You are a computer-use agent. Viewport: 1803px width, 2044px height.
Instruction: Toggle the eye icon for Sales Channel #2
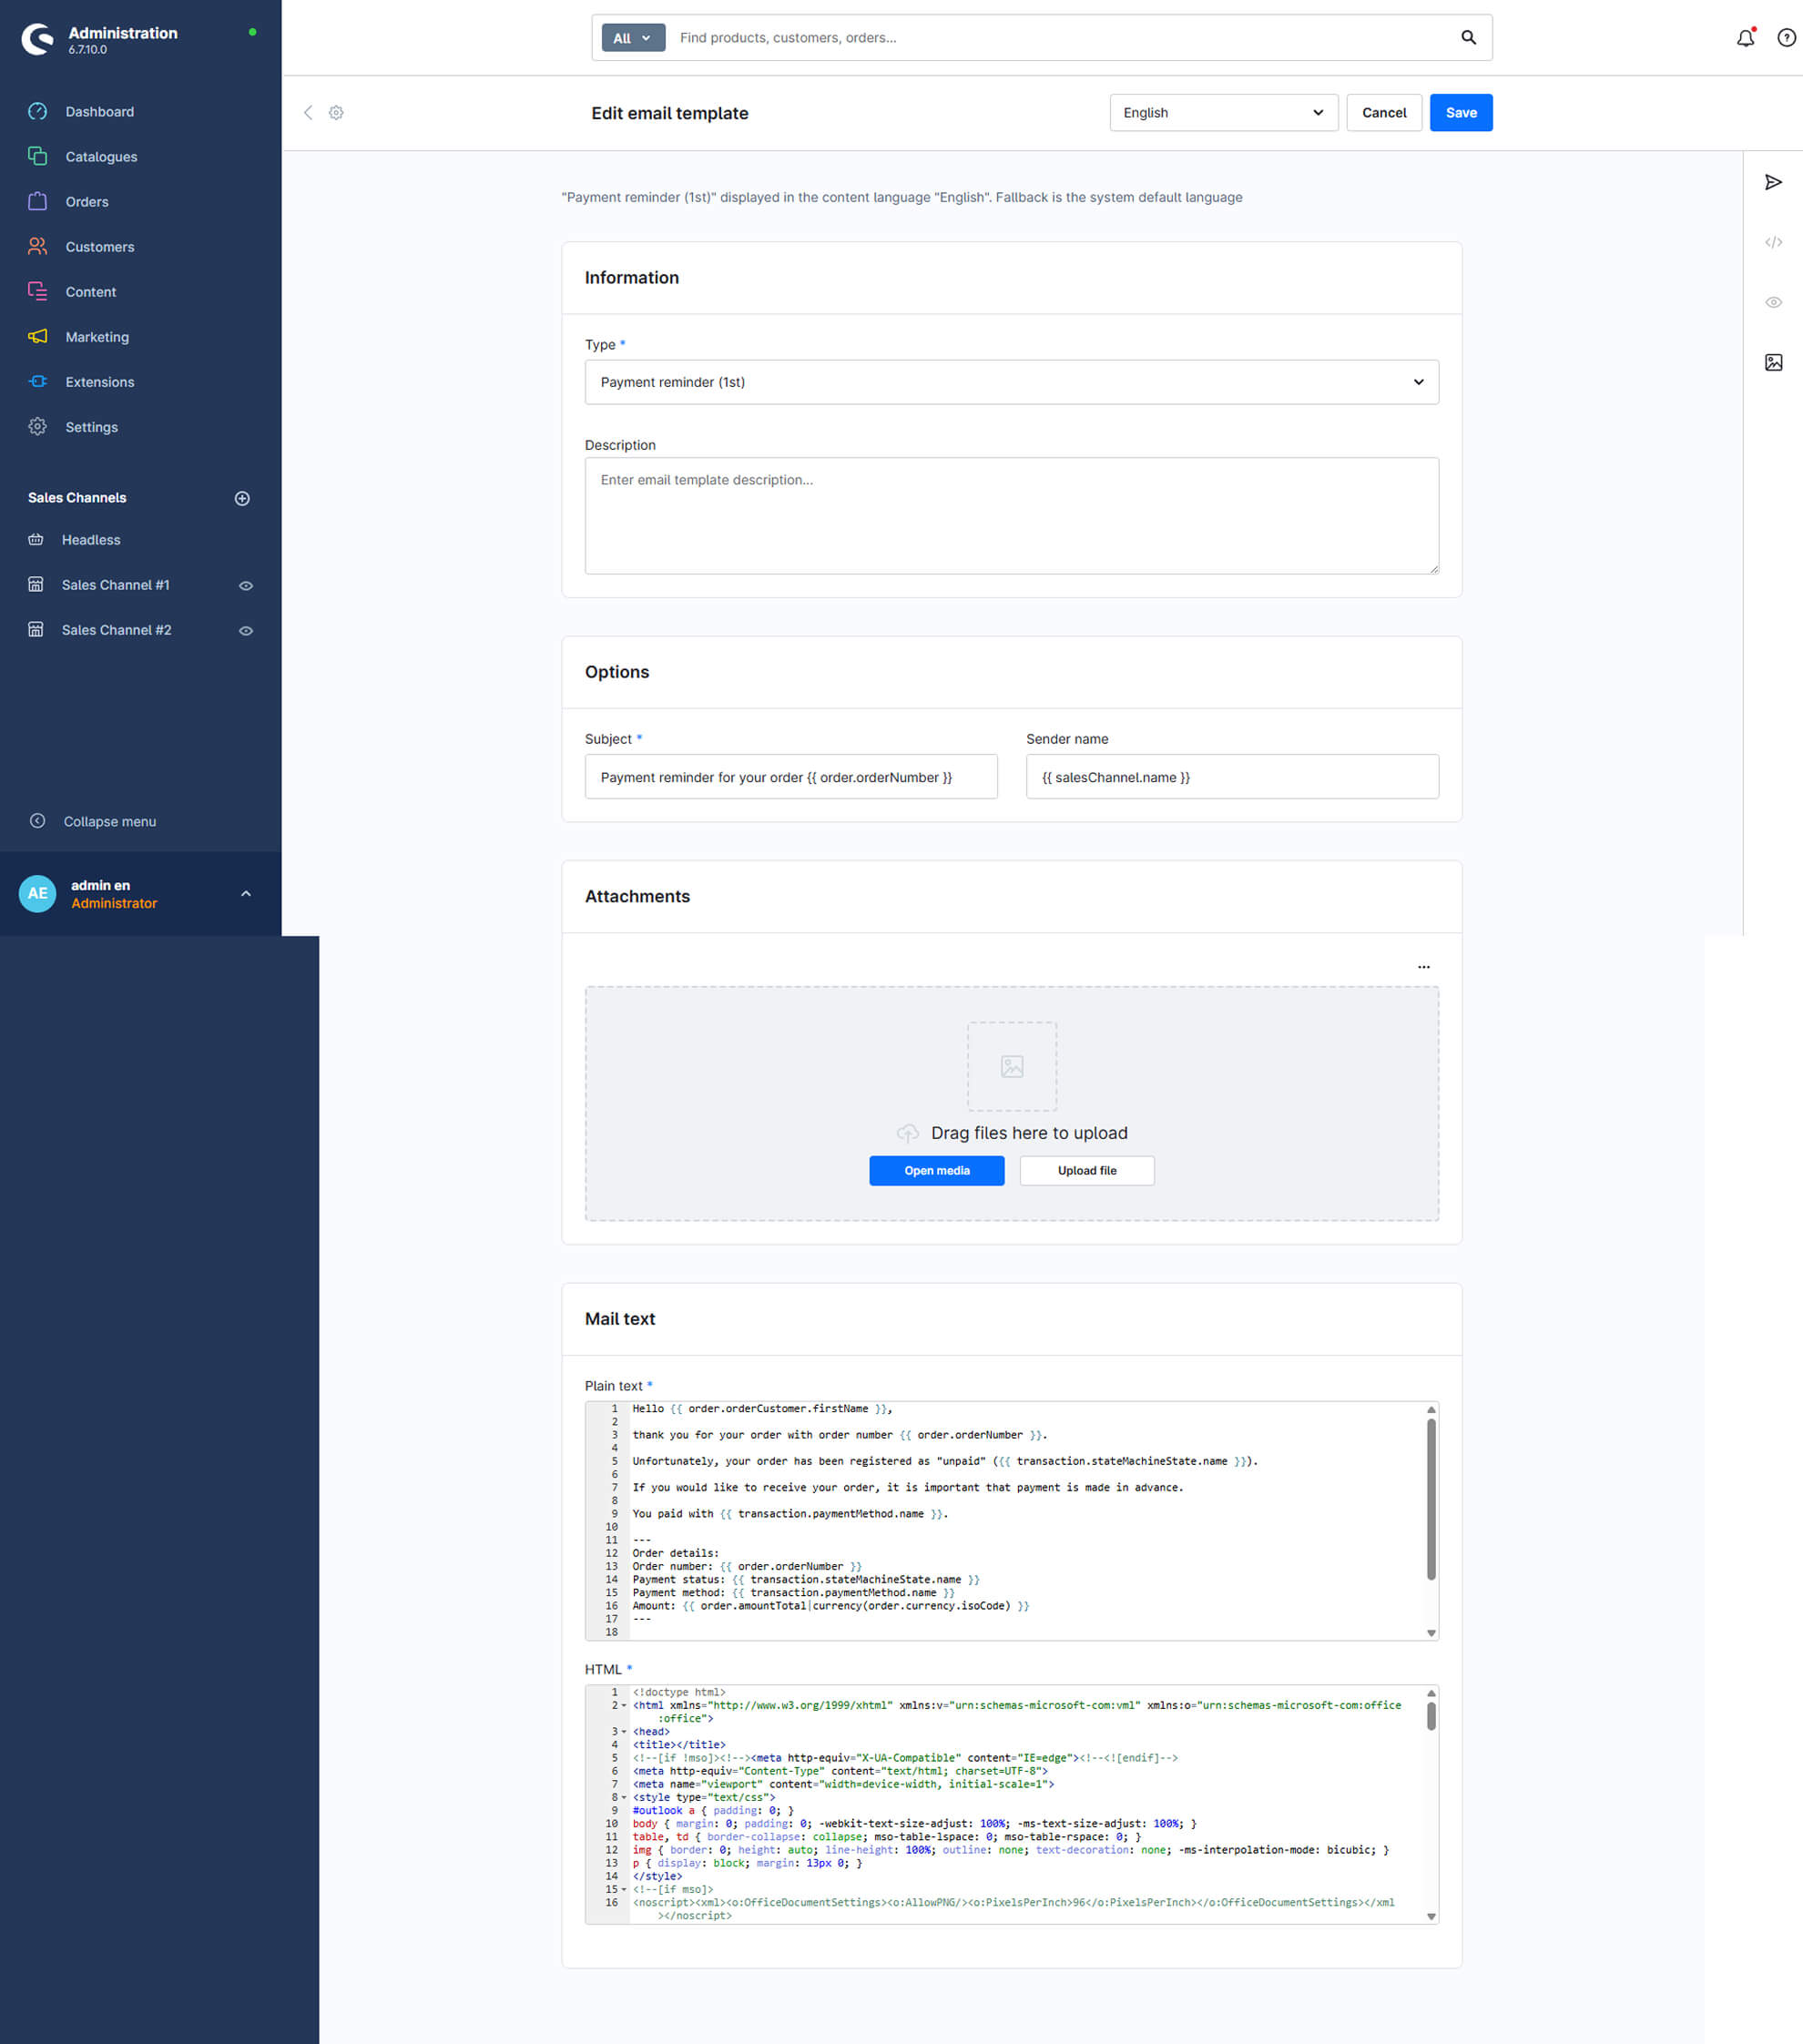pyautogui.click(x=246, y=631)
